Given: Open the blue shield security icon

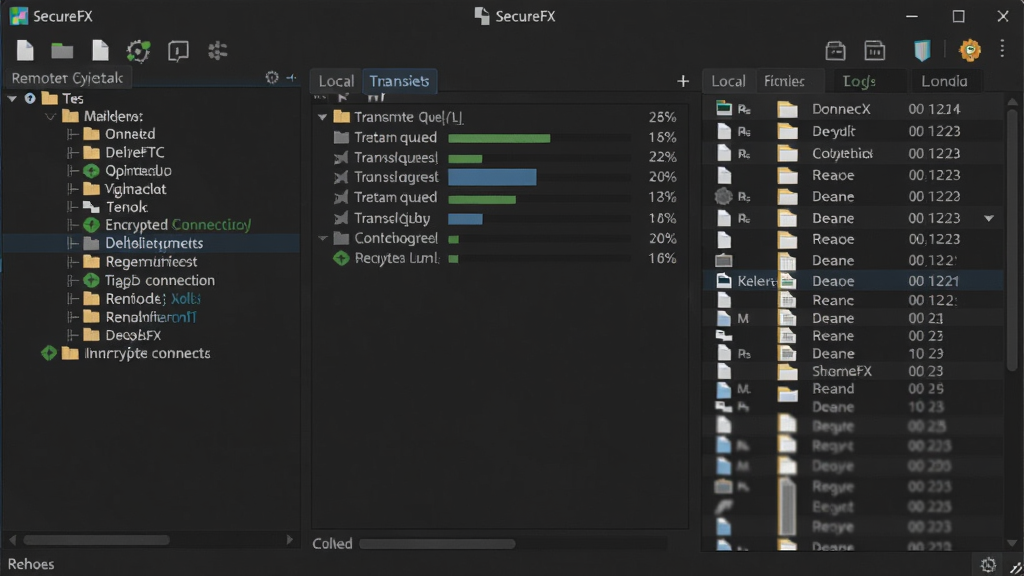Looking at the screenshot, I should tap(921, 50).
